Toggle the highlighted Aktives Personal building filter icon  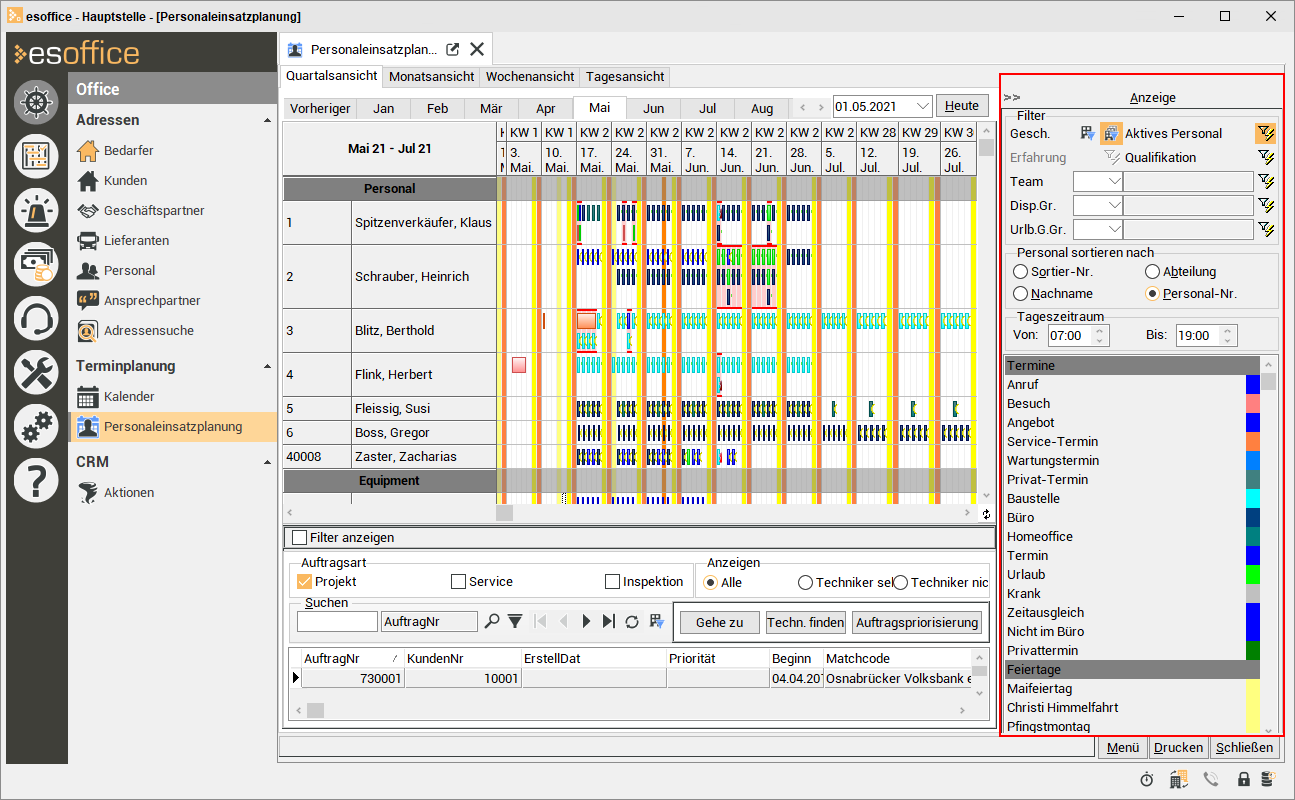pos(1111,133)
